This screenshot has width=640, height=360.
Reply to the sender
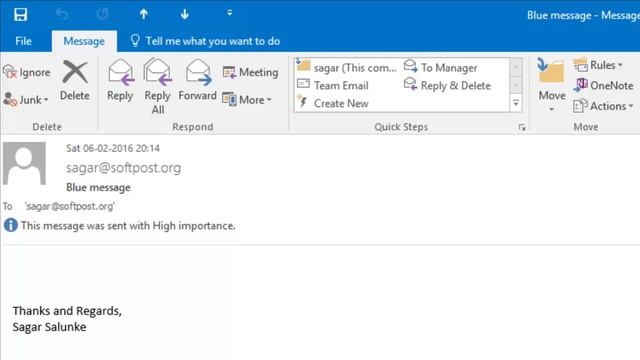(120, 81)
